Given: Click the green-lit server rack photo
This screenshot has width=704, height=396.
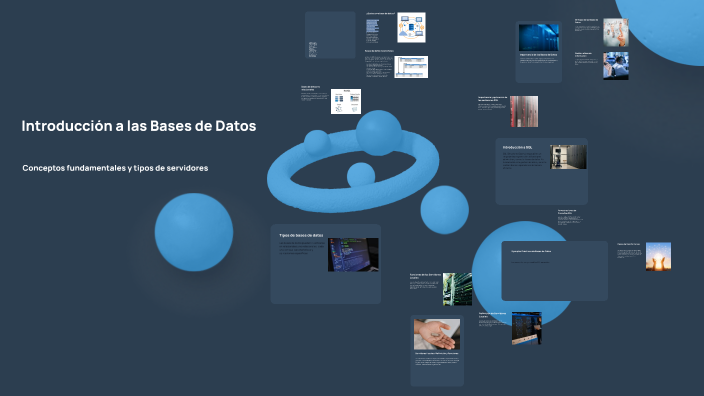Looking at the screenshot, I should 457,289.
